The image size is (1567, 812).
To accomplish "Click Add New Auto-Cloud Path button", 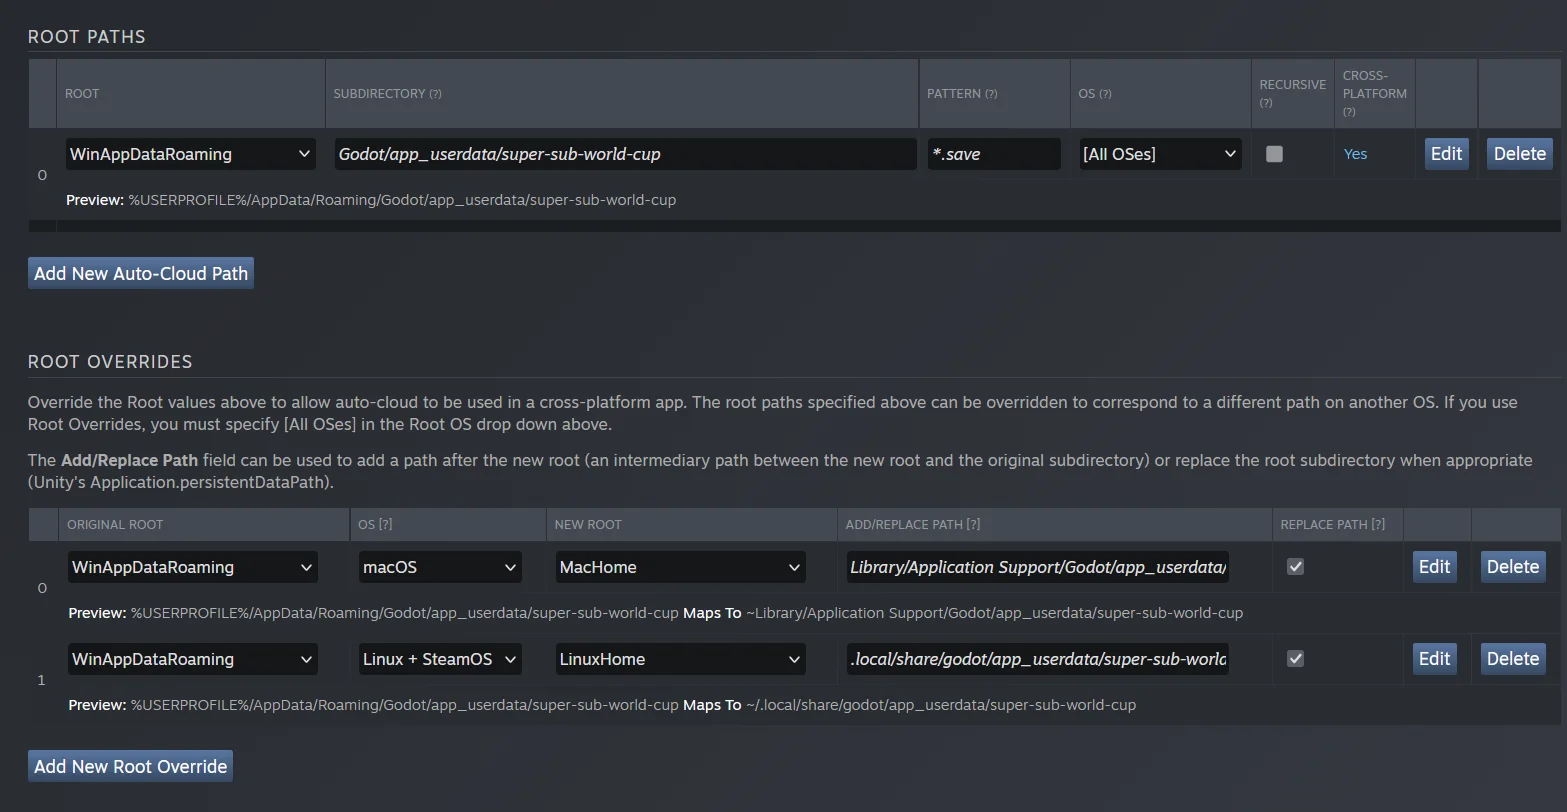I will pos(141,273).
